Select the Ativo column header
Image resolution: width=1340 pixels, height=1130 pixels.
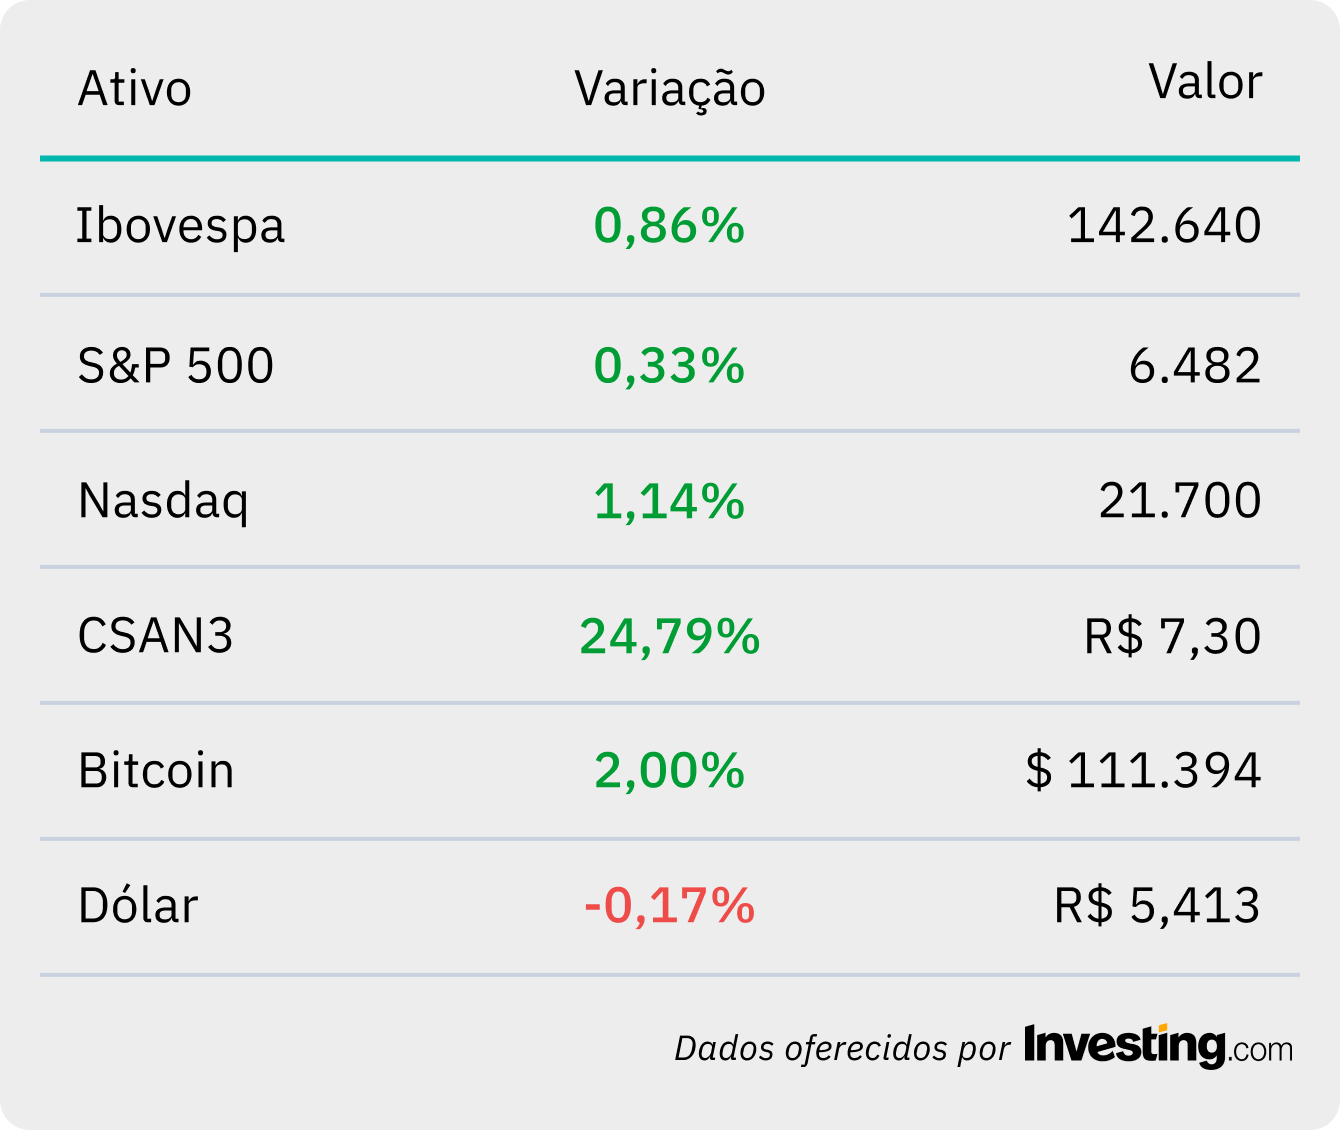(x=135, y=89)
